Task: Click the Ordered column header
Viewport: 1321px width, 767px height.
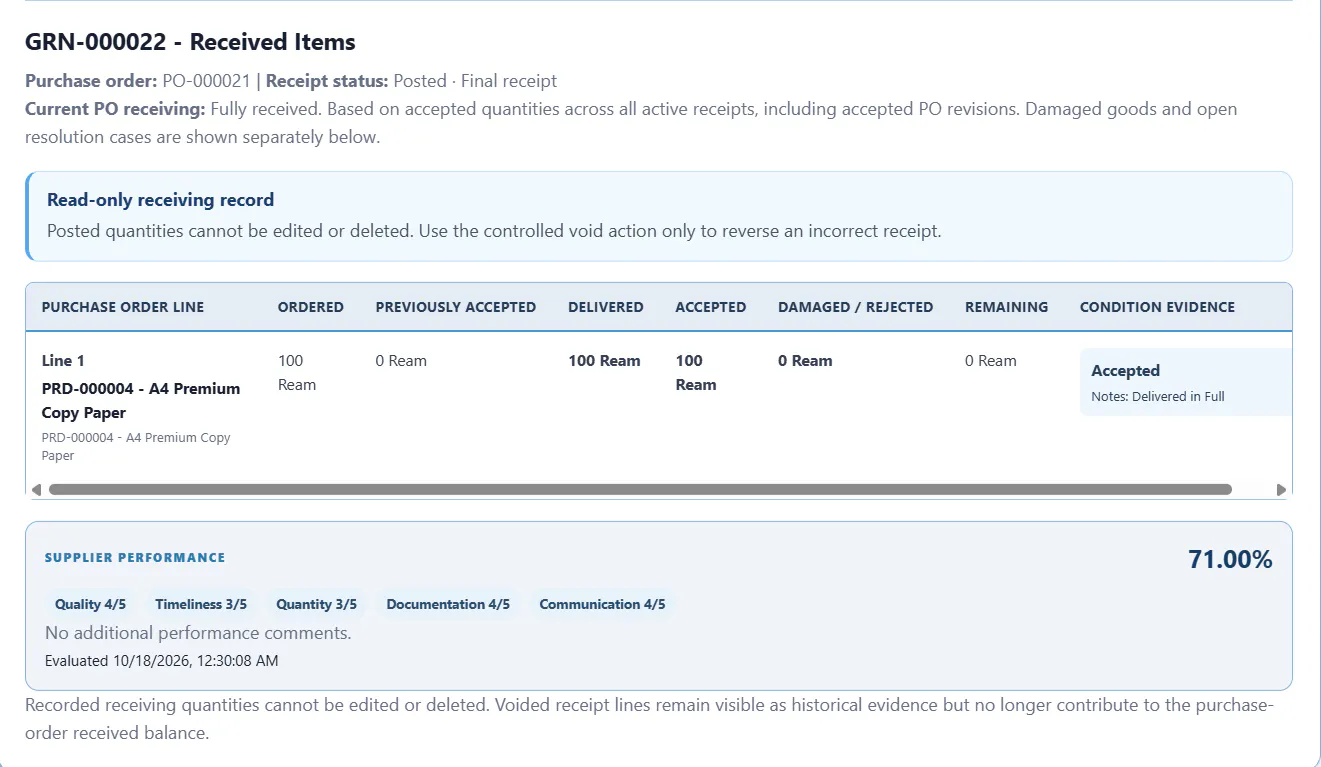Action: (311, 307)
